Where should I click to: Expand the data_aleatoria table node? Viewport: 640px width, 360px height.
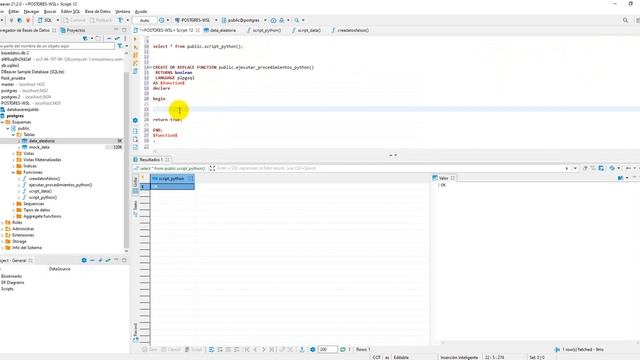pos(19,141)
